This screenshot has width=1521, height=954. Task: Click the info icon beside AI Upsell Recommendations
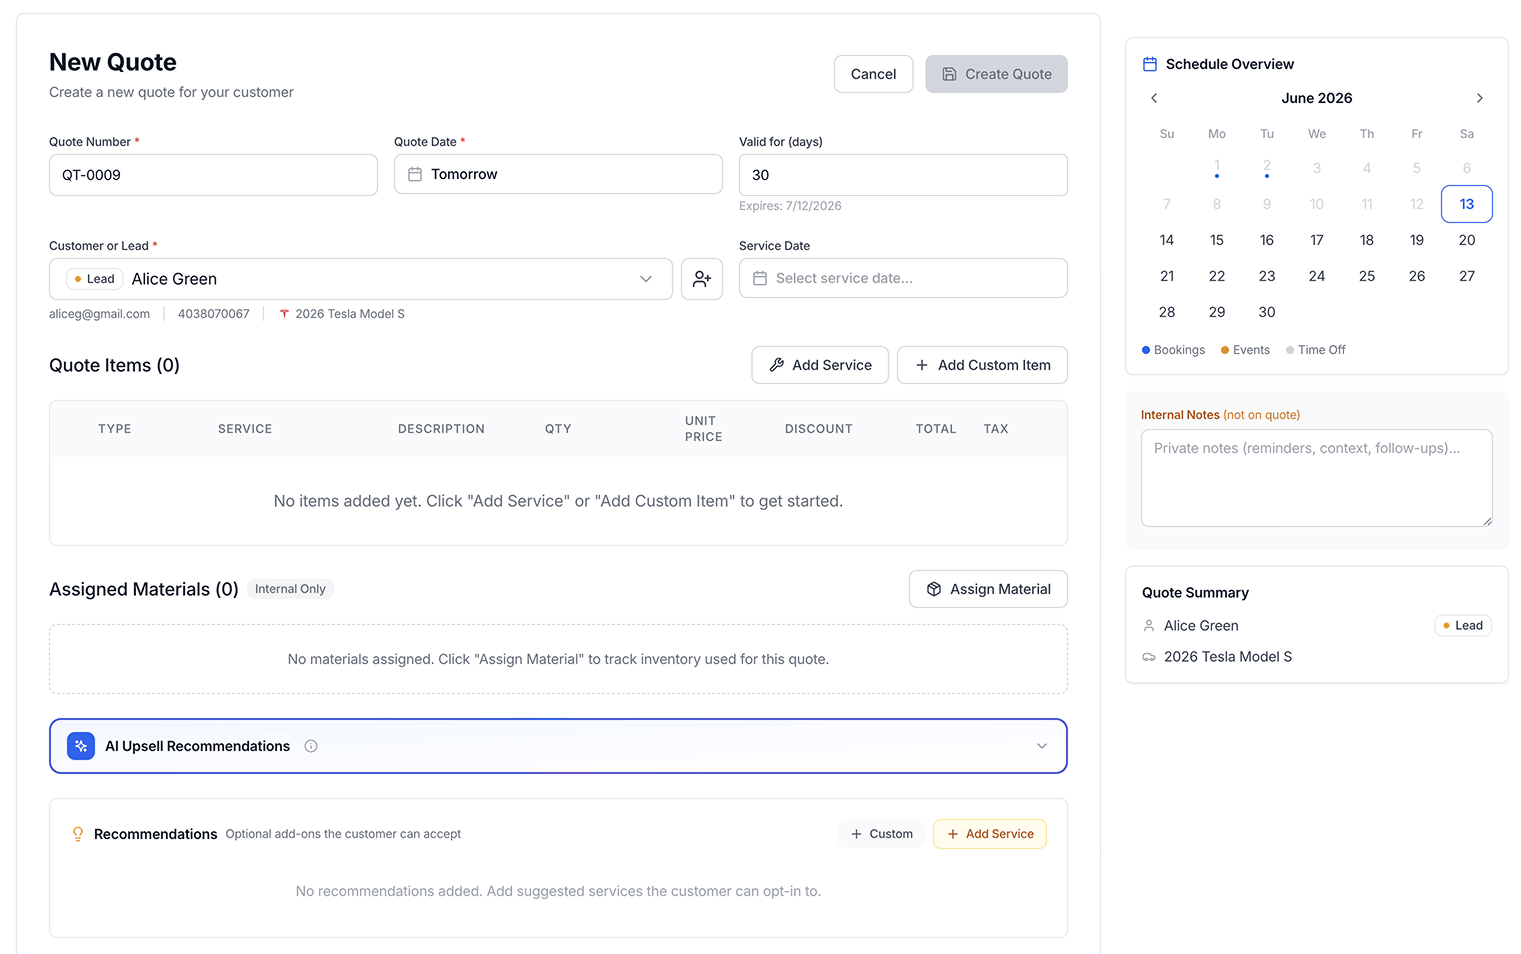311,746
